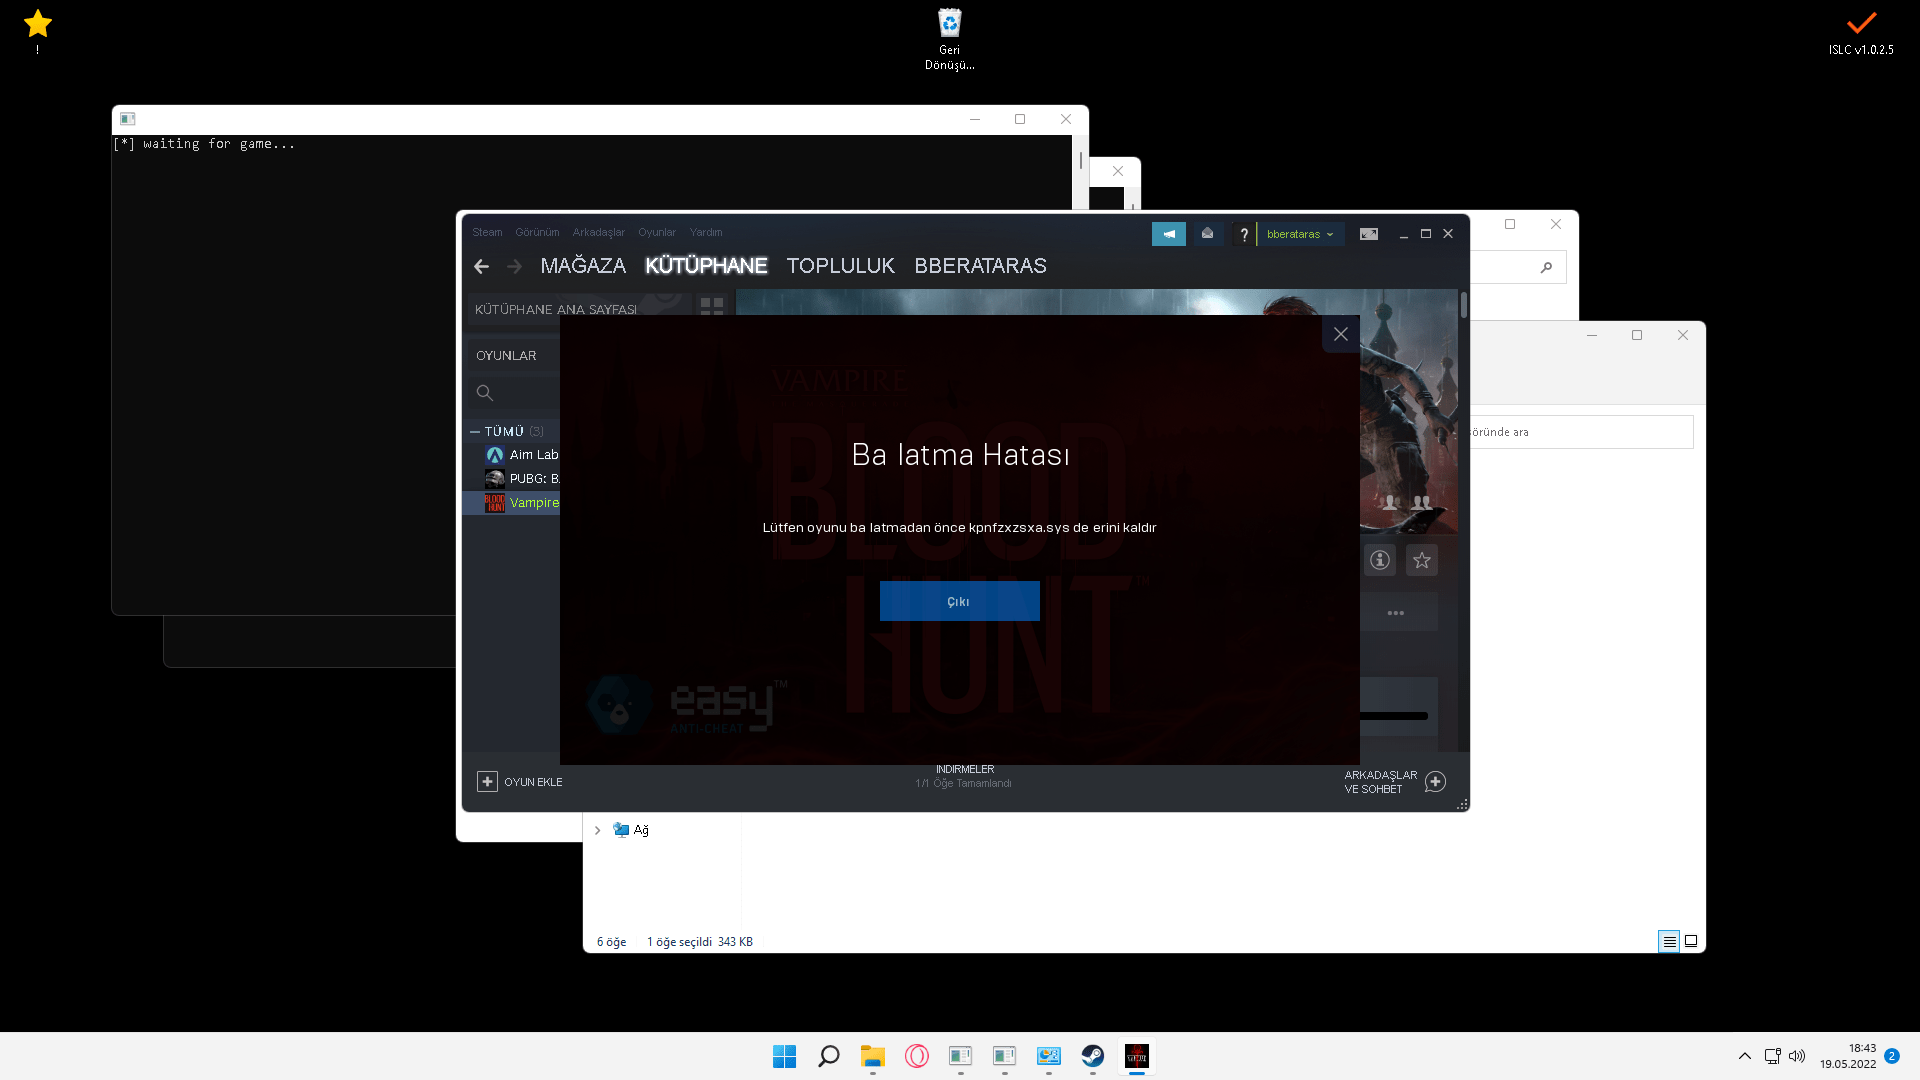Click the friends group icon on banner

coord(1421,503)
